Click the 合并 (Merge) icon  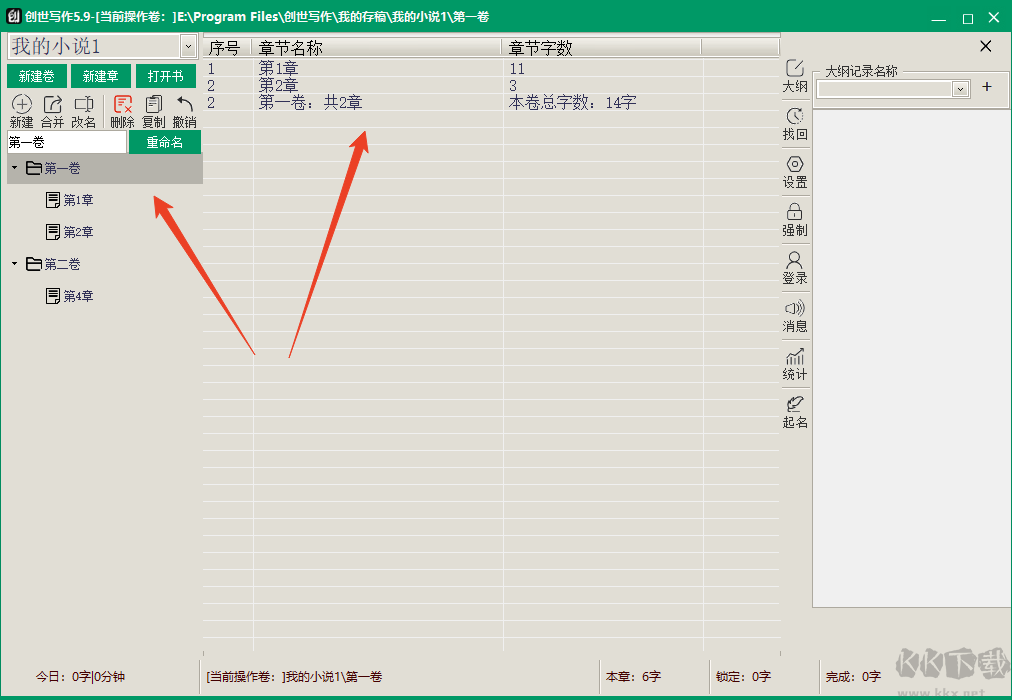52,105
